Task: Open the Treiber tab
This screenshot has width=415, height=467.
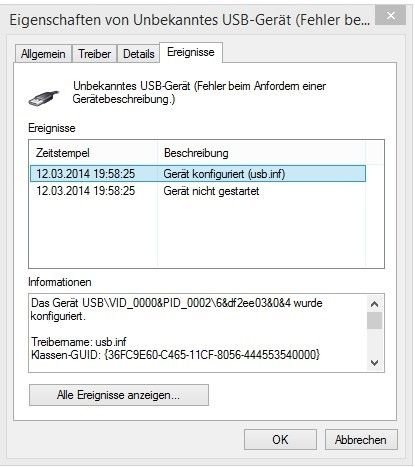Action: (x=95, y=54)
